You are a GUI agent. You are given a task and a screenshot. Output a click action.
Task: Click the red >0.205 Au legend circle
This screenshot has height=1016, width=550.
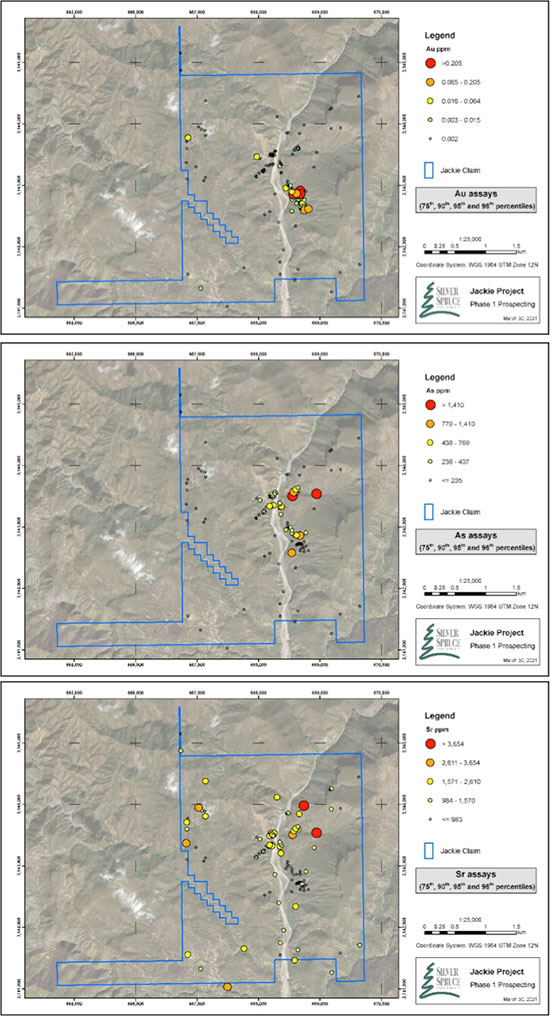[430, 64]
